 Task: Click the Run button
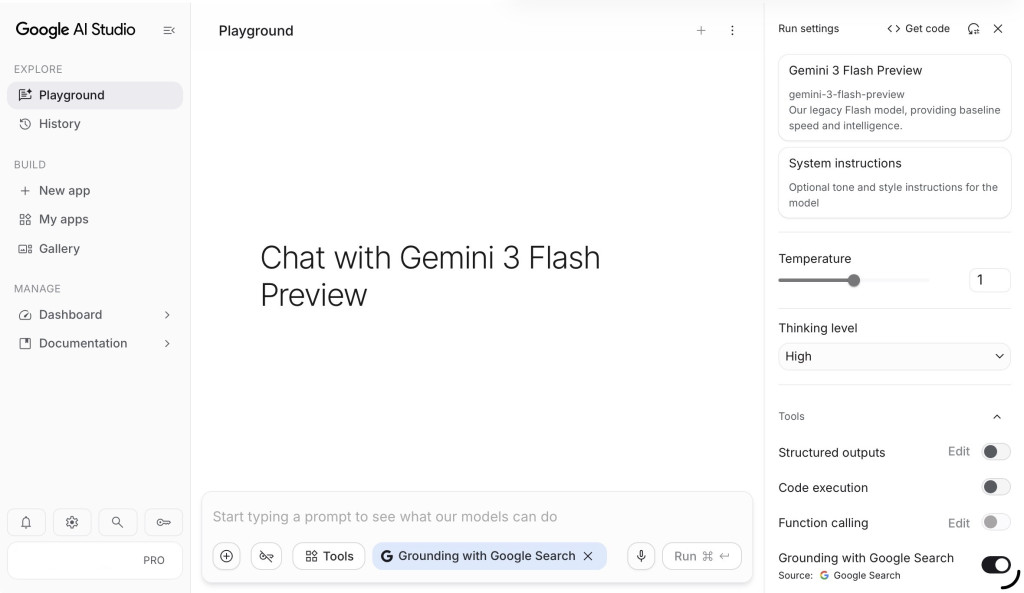tap(701, 556)
